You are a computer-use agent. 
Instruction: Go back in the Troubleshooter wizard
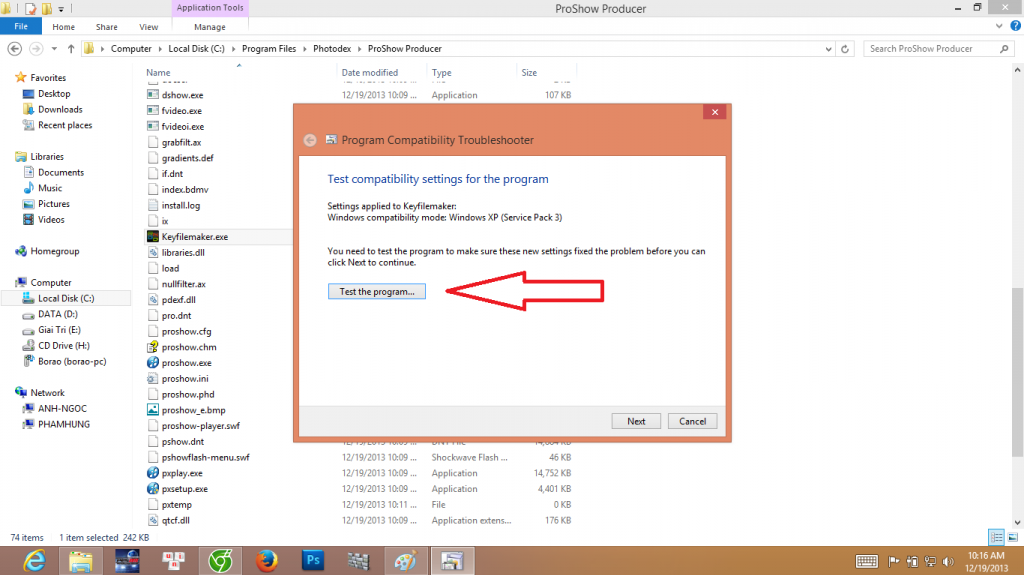(x=310, y=140)
